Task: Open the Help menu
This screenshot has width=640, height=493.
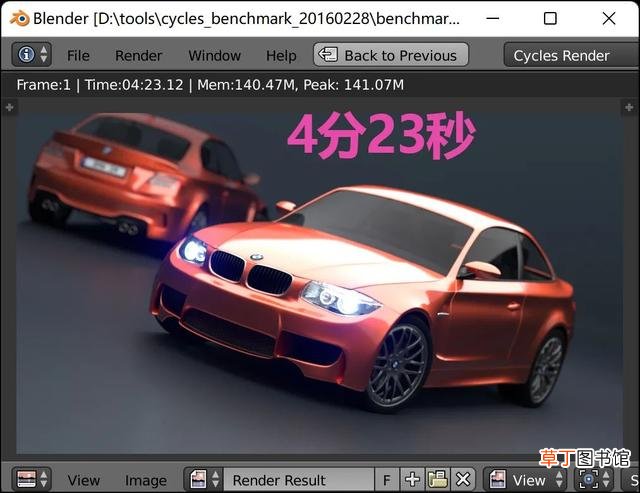Action: point(281,56)
